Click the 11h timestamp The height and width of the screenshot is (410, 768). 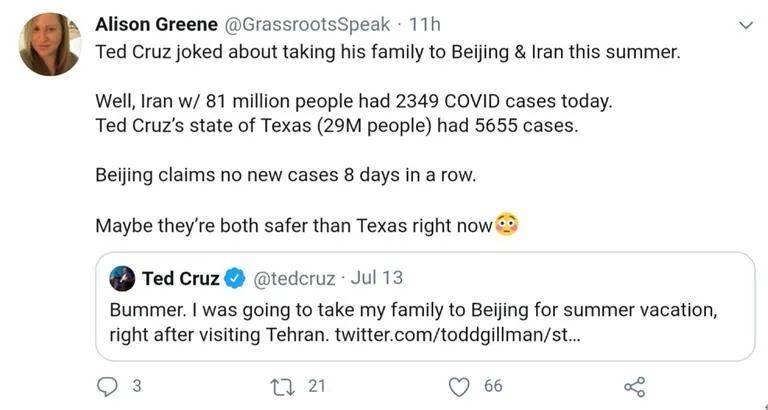(431, 23)
